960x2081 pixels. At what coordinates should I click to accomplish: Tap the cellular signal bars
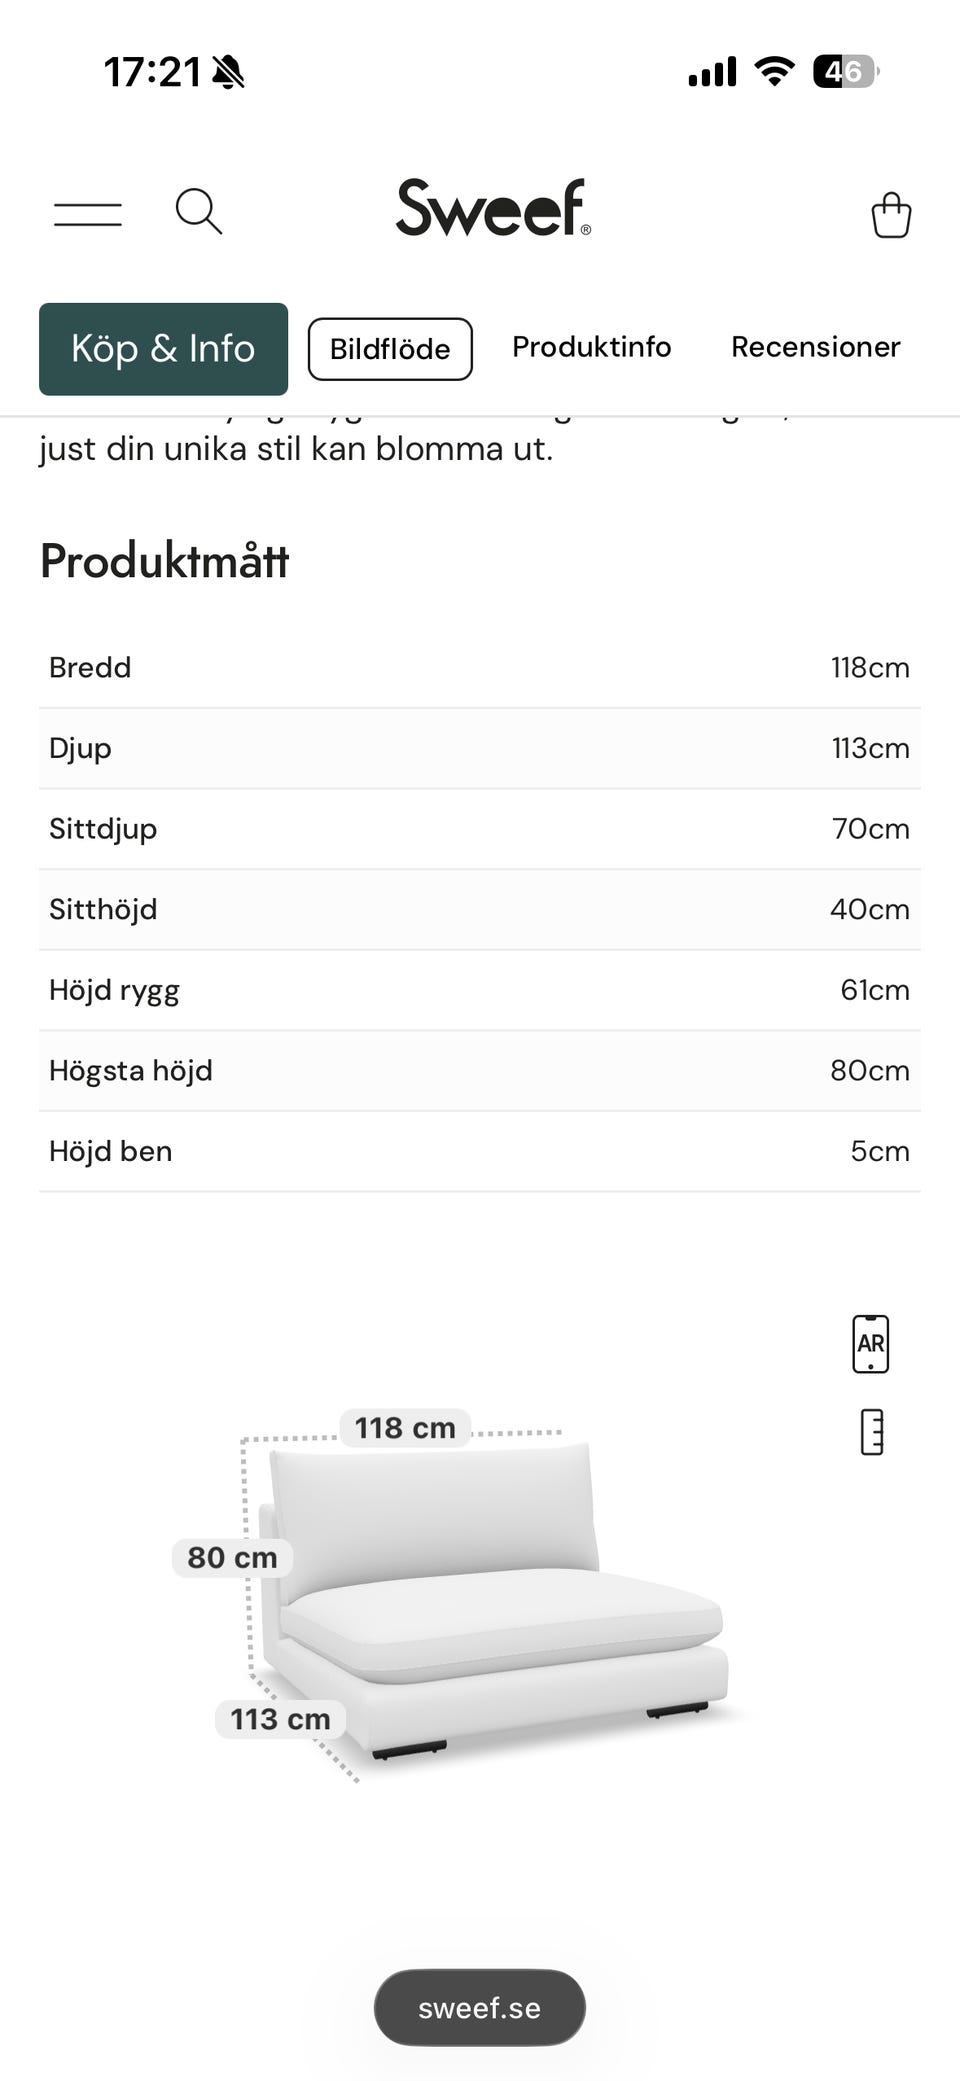(712, 72)
